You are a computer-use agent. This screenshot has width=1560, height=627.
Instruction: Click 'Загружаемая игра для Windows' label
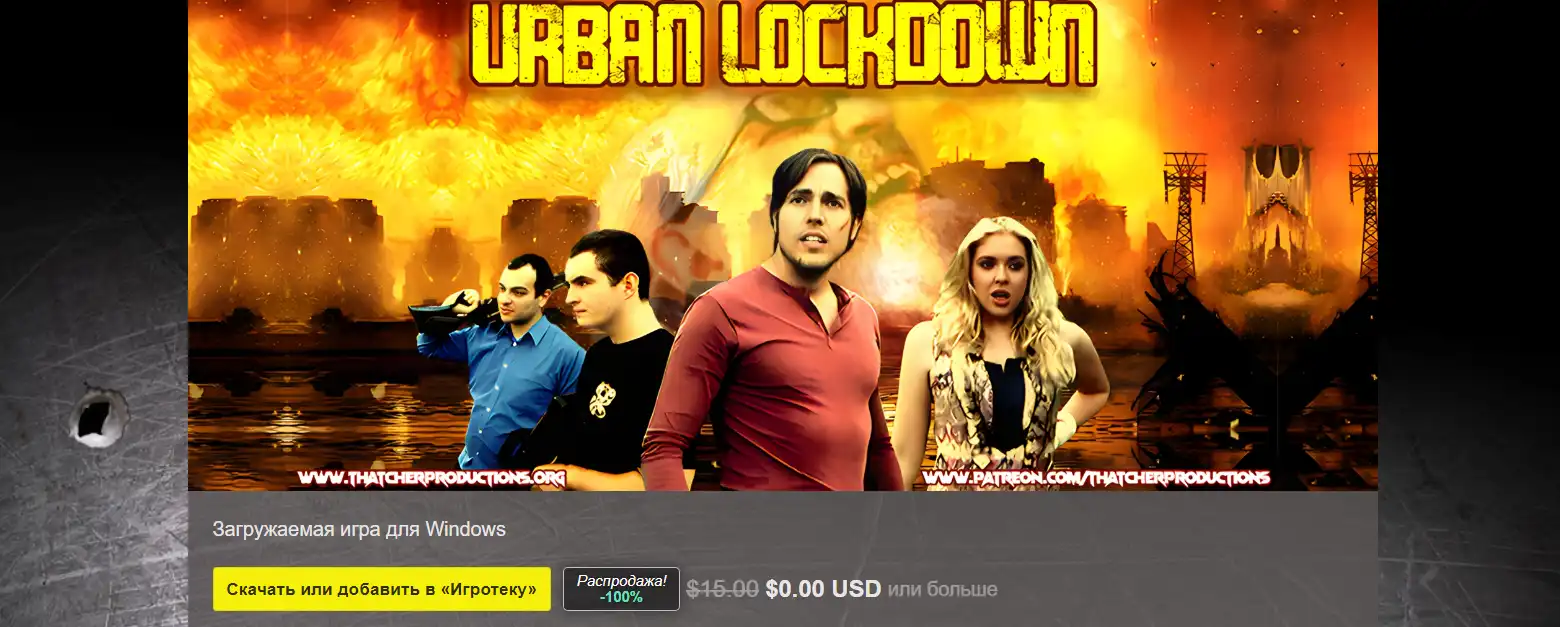point(359,530)
